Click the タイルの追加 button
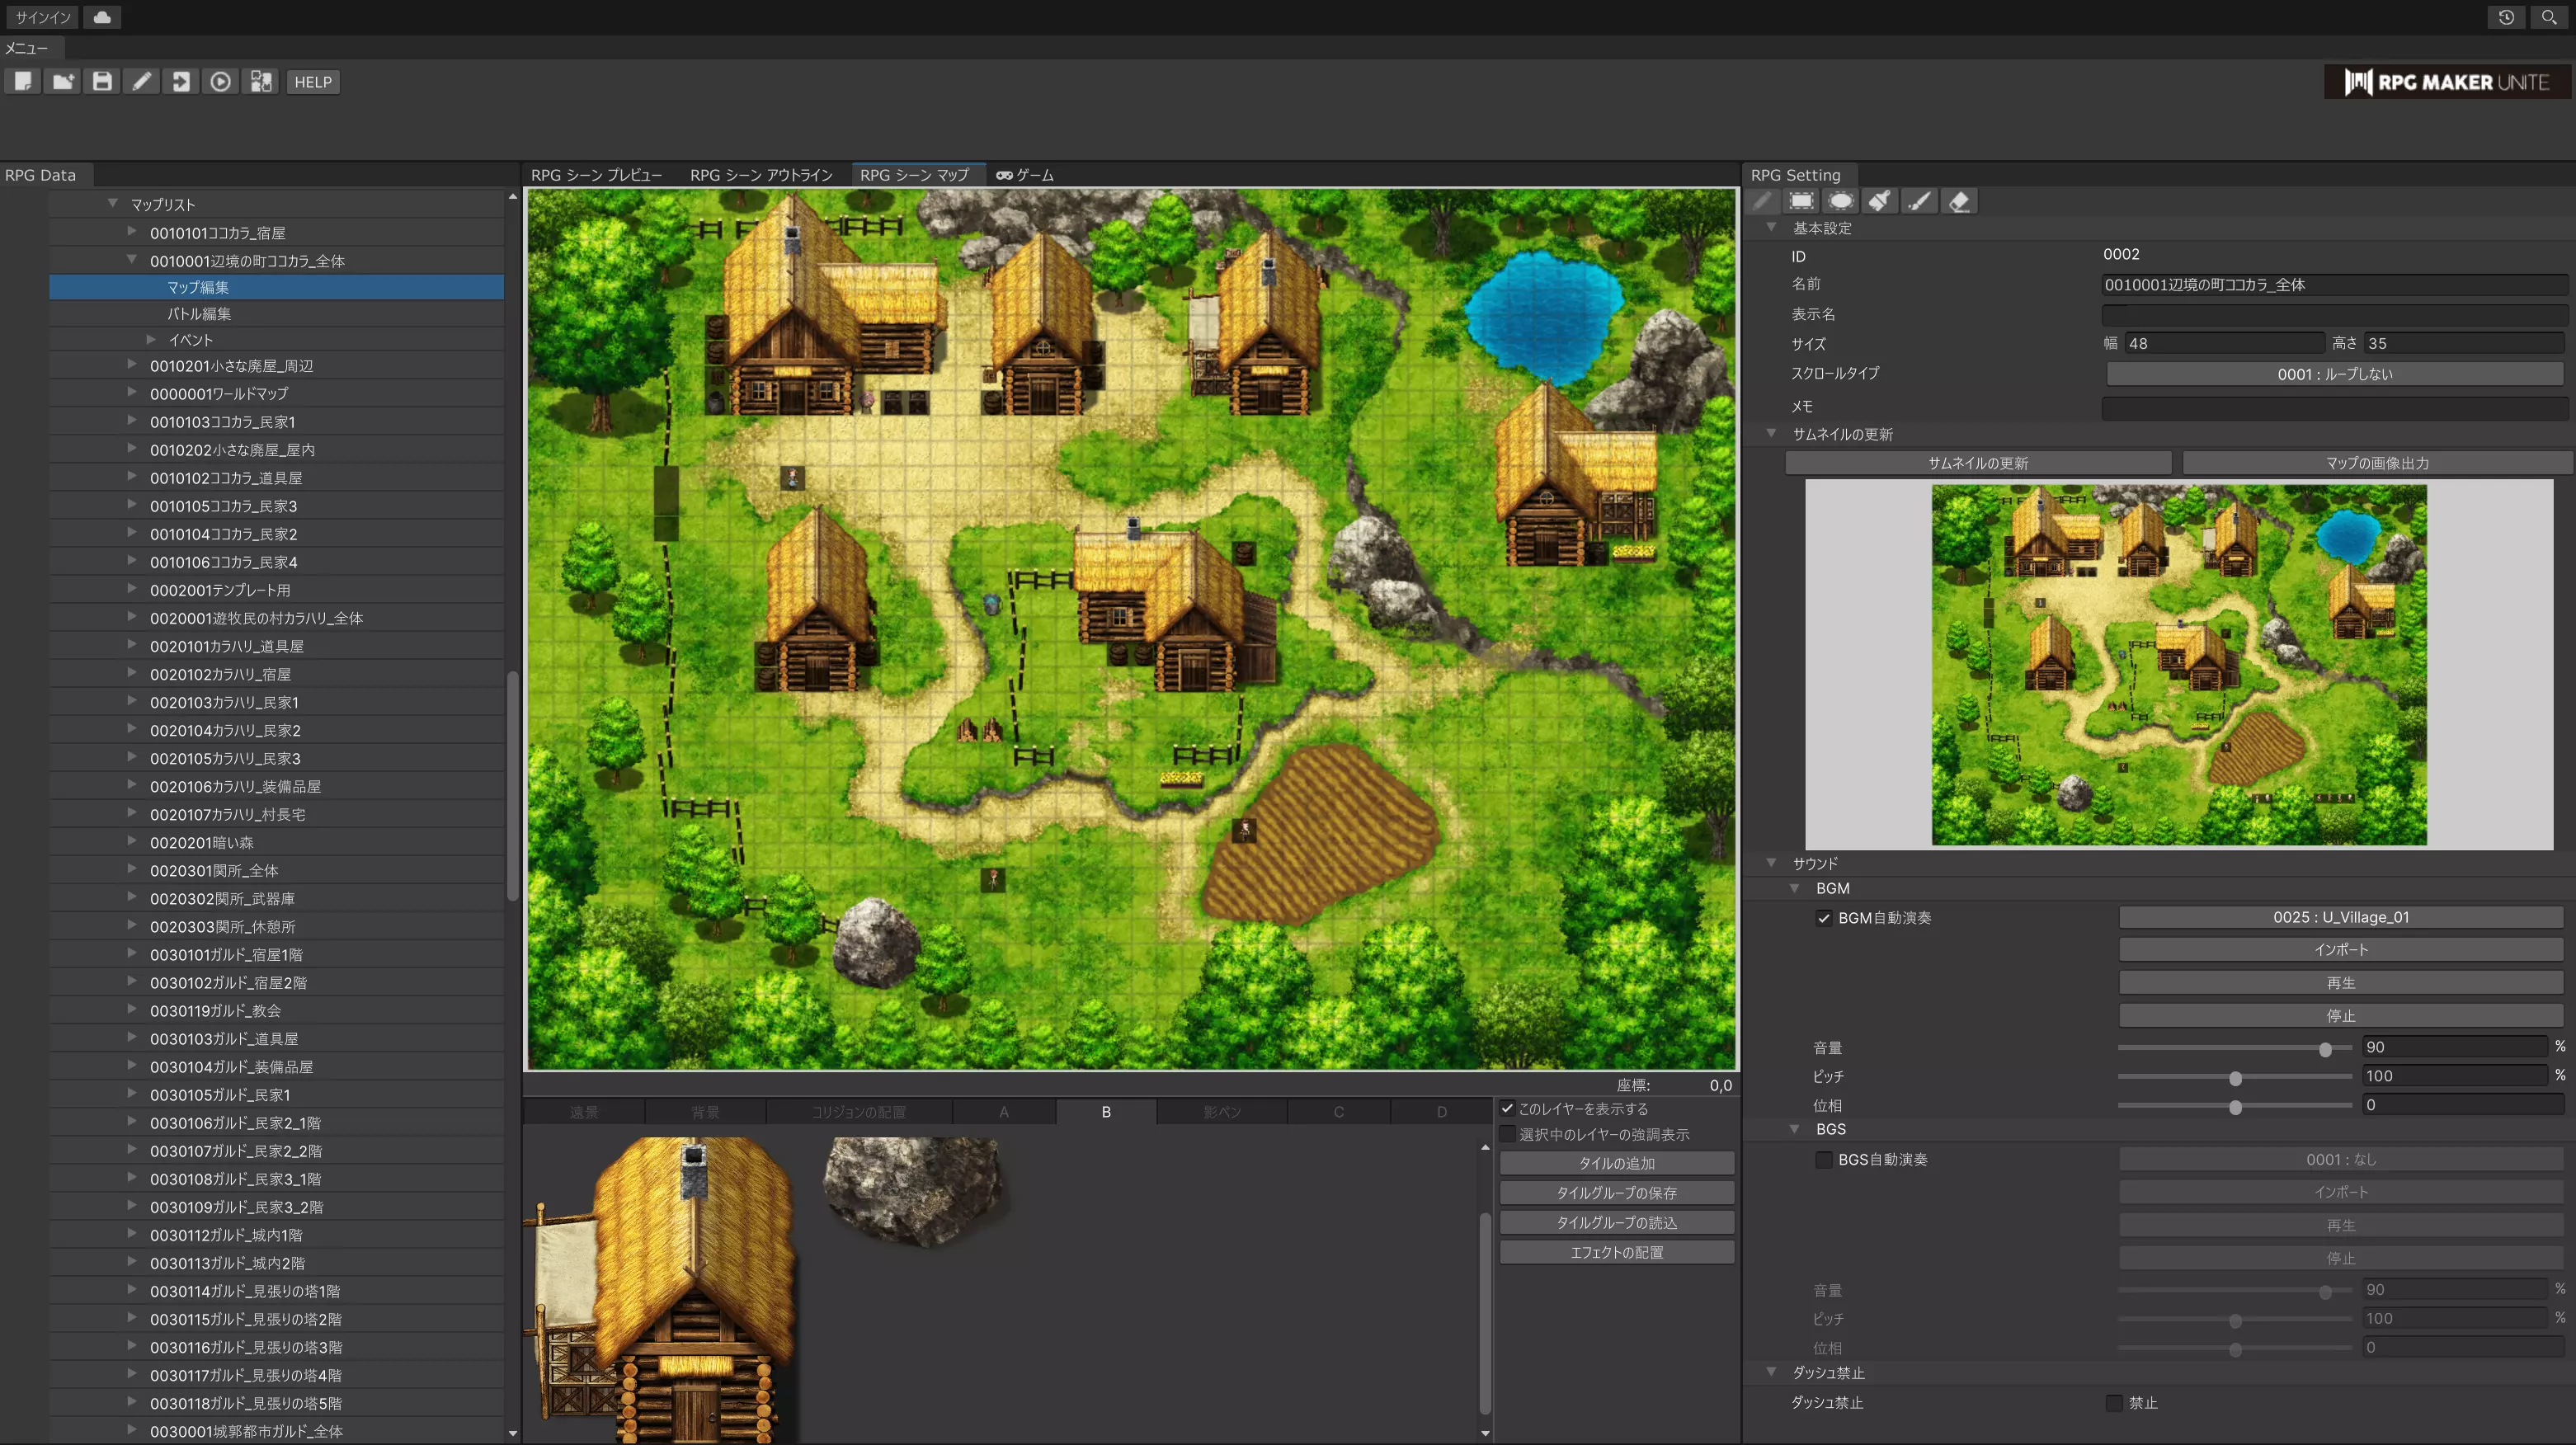This screenshot has height=1445, width=2576. click(1616, 1163)
